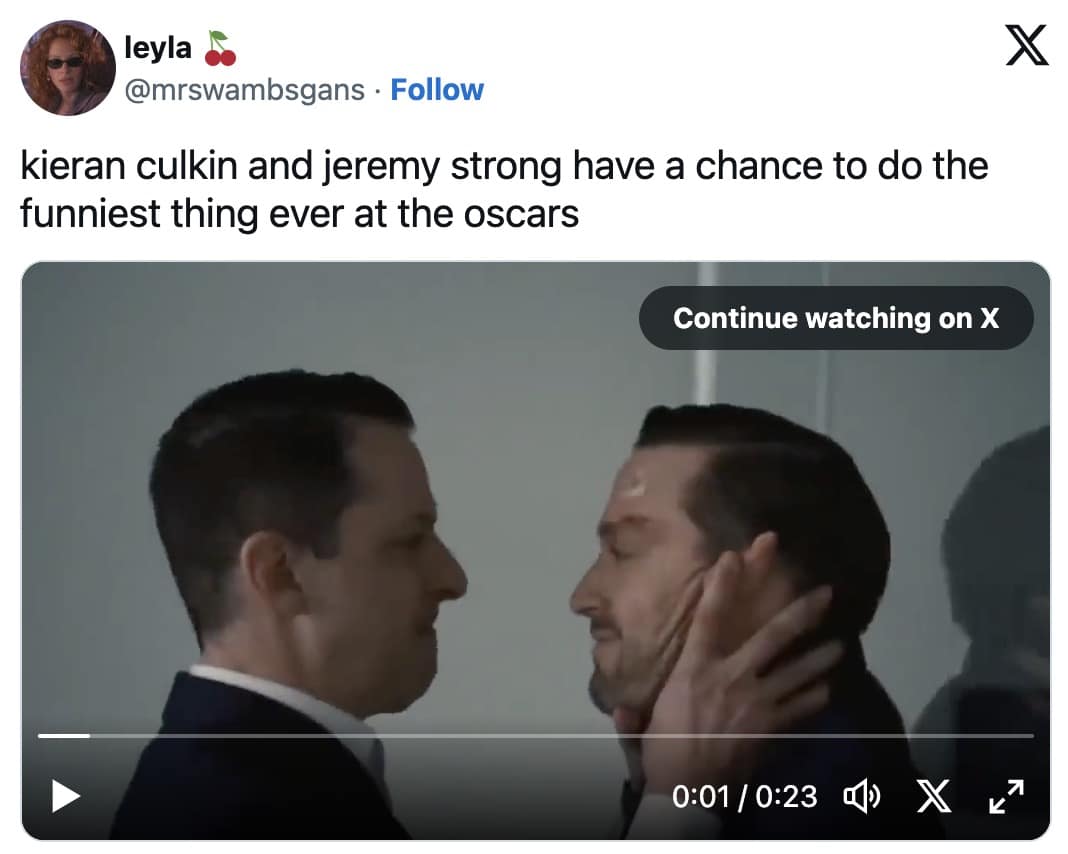The width and height of the screenshot is (1068, 854).
Task: Click the tweet text line starting "kieran culkin"
Action: (x=504, y=166)
